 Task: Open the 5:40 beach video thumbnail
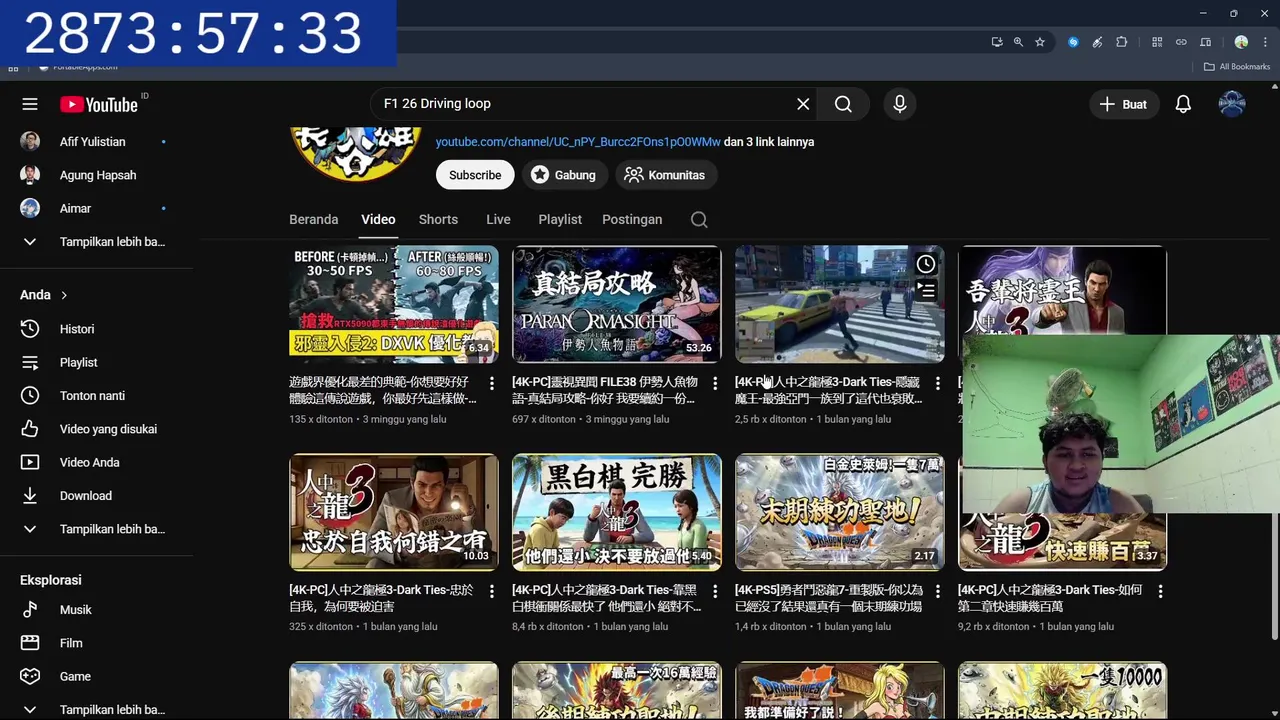pyautogui.click(x=617, y=512)
